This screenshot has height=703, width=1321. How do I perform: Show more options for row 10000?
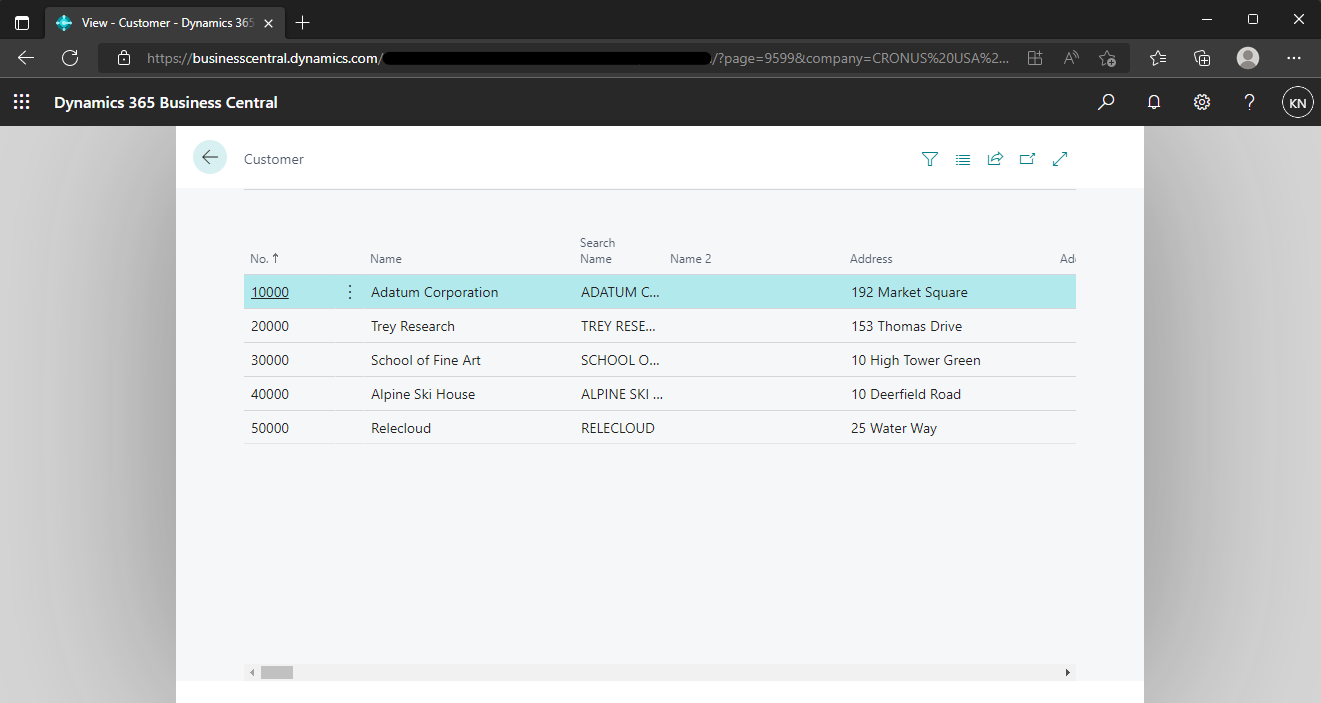coord(349,292)
